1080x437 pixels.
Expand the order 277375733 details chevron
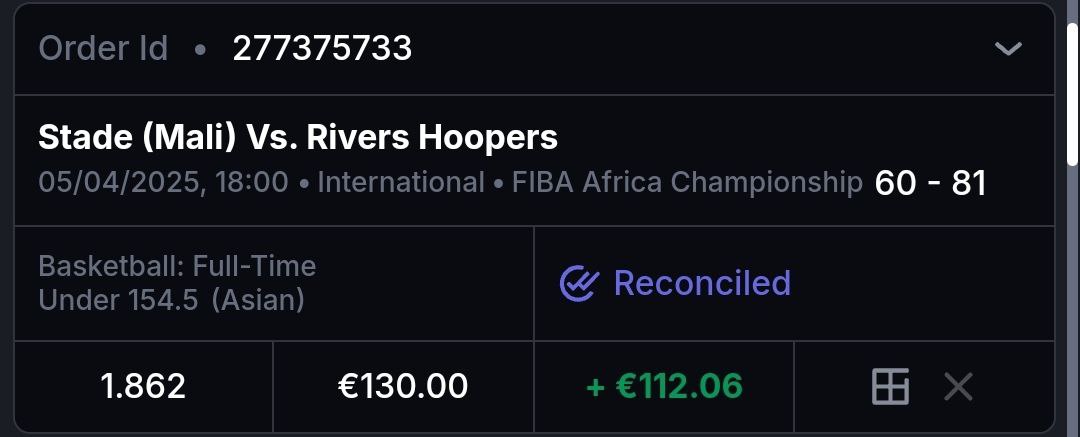pos(1008,48)
